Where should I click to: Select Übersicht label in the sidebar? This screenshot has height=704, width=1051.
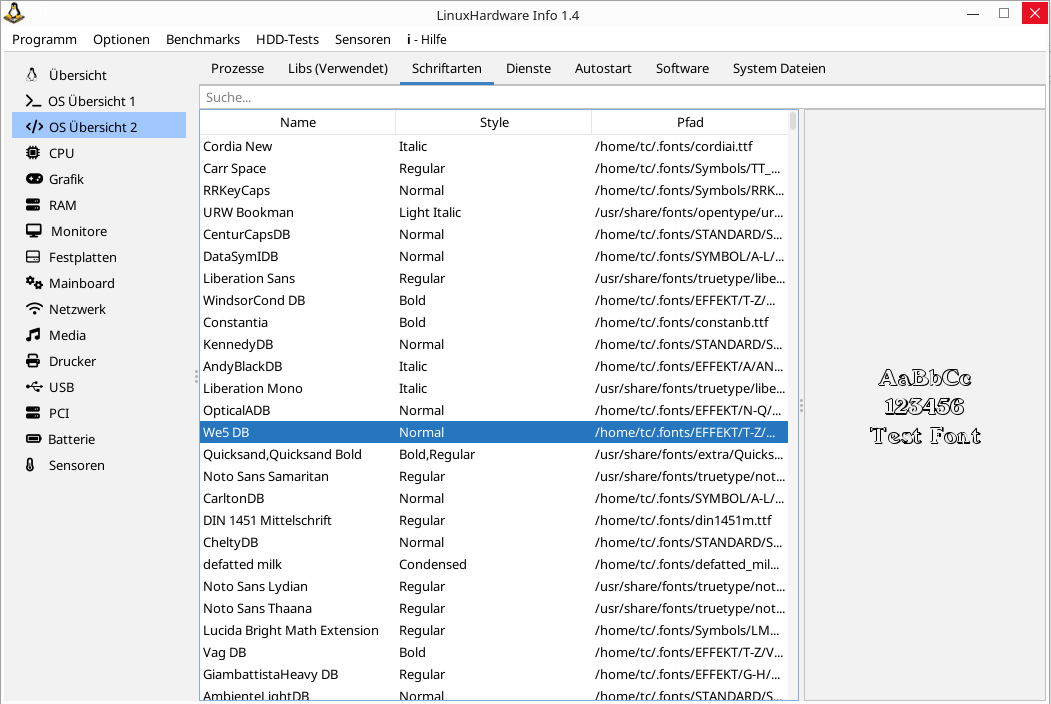coord(78,75)
